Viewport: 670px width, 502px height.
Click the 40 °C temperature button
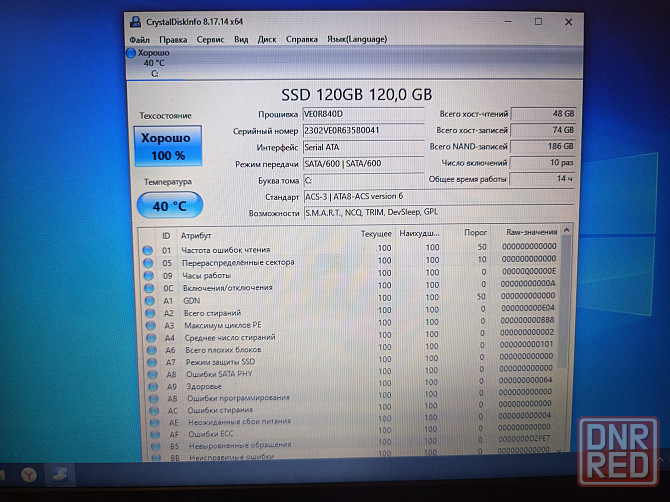pos(170,206)
